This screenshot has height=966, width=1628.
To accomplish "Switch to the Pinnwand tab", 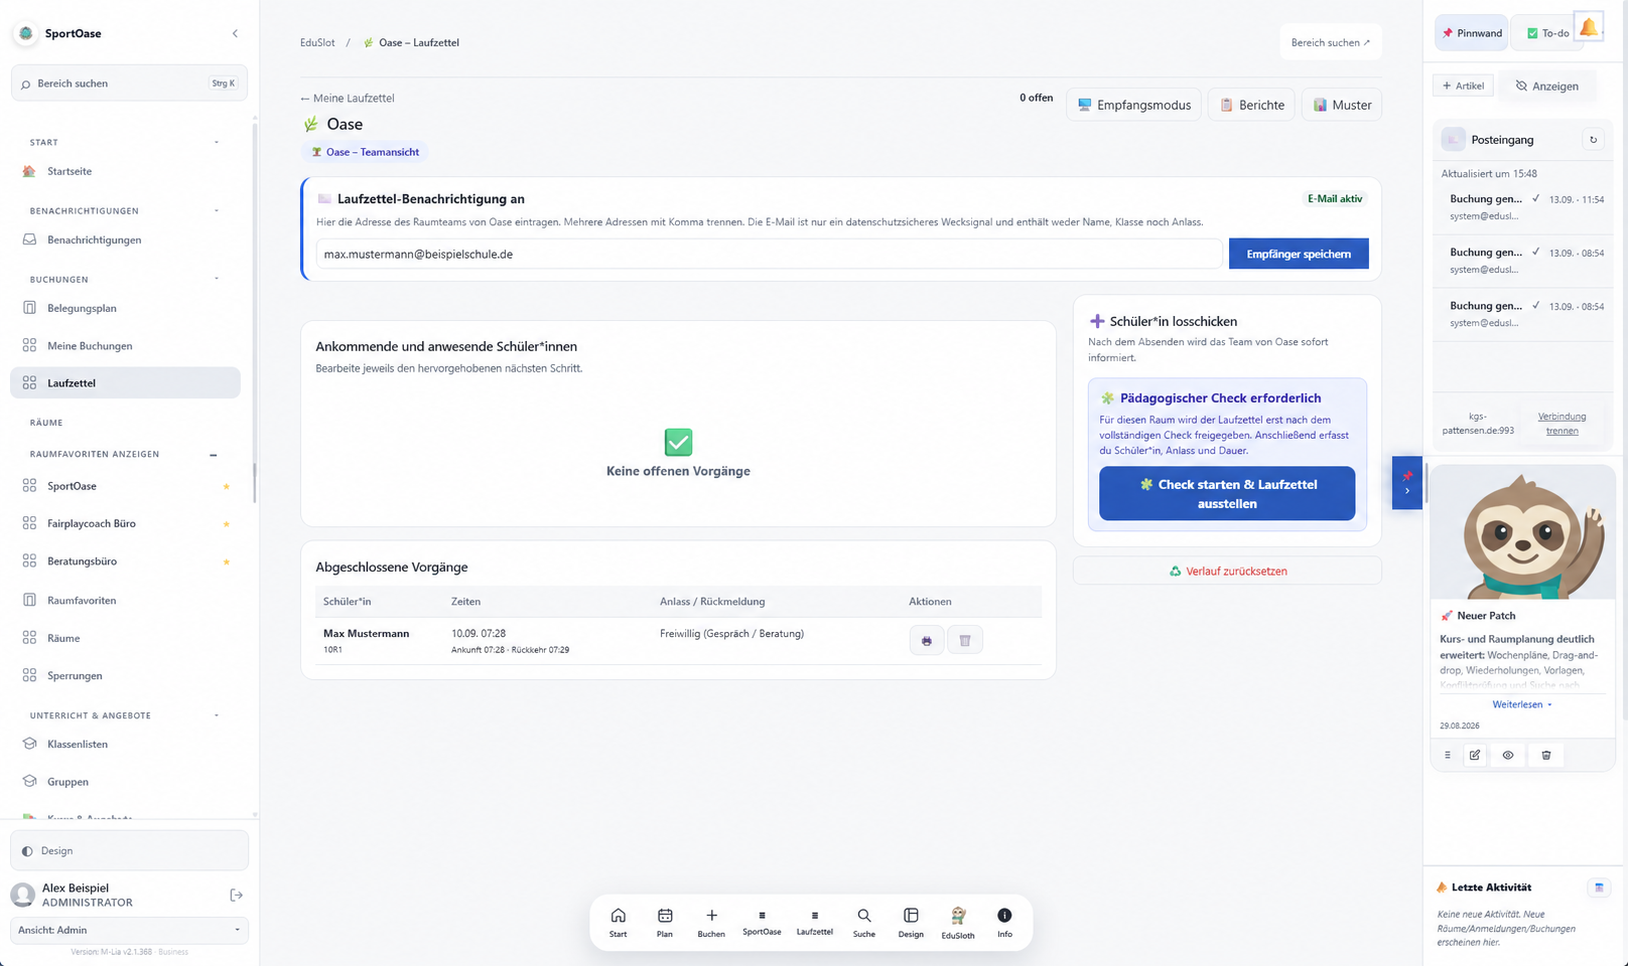I will [1472, 33].
